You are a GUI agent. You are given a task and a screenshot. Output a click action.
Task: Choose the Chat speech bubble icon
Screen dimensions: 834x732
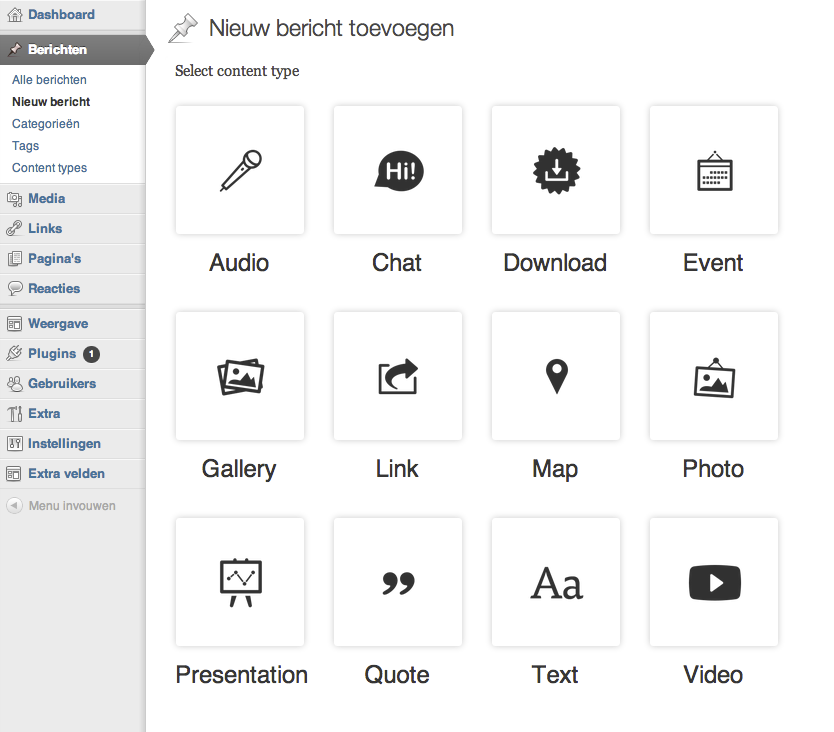(398, 170)
